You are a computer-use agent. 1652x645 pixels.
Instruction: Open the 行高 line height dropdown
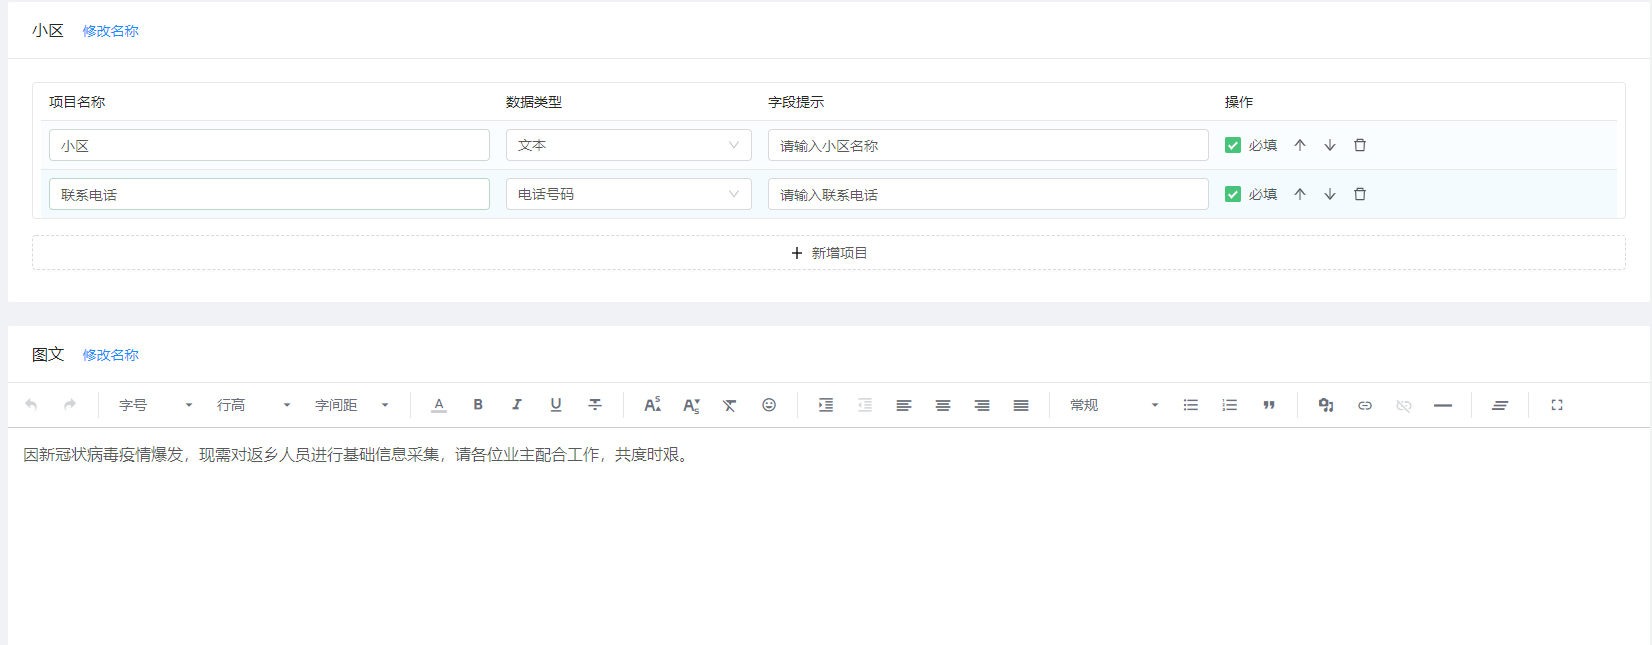tap(253, 405)
